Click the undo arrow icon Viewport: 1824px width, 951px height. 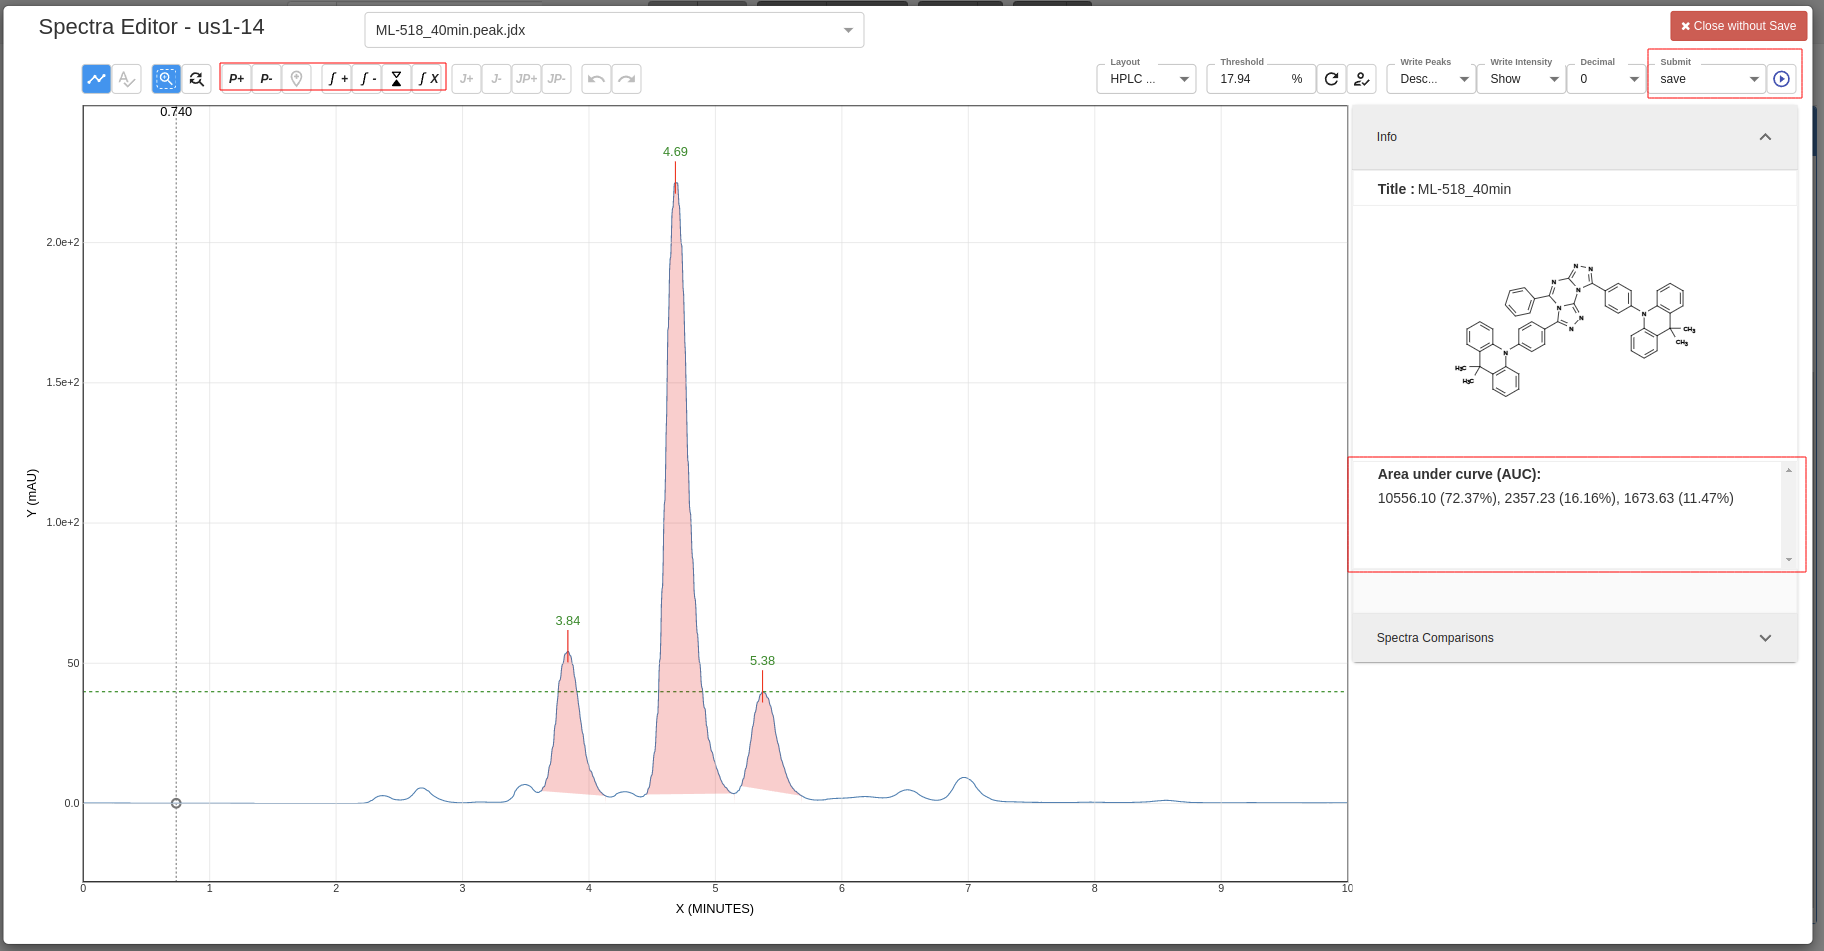[596, 78]
